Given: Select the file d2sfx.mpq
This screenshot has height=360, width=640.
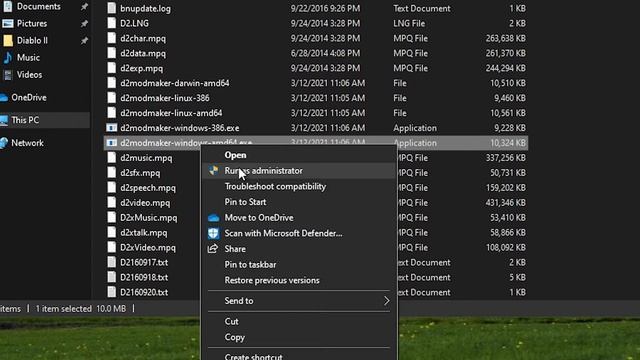Looking at the screenshot, I should click(140, 173).
